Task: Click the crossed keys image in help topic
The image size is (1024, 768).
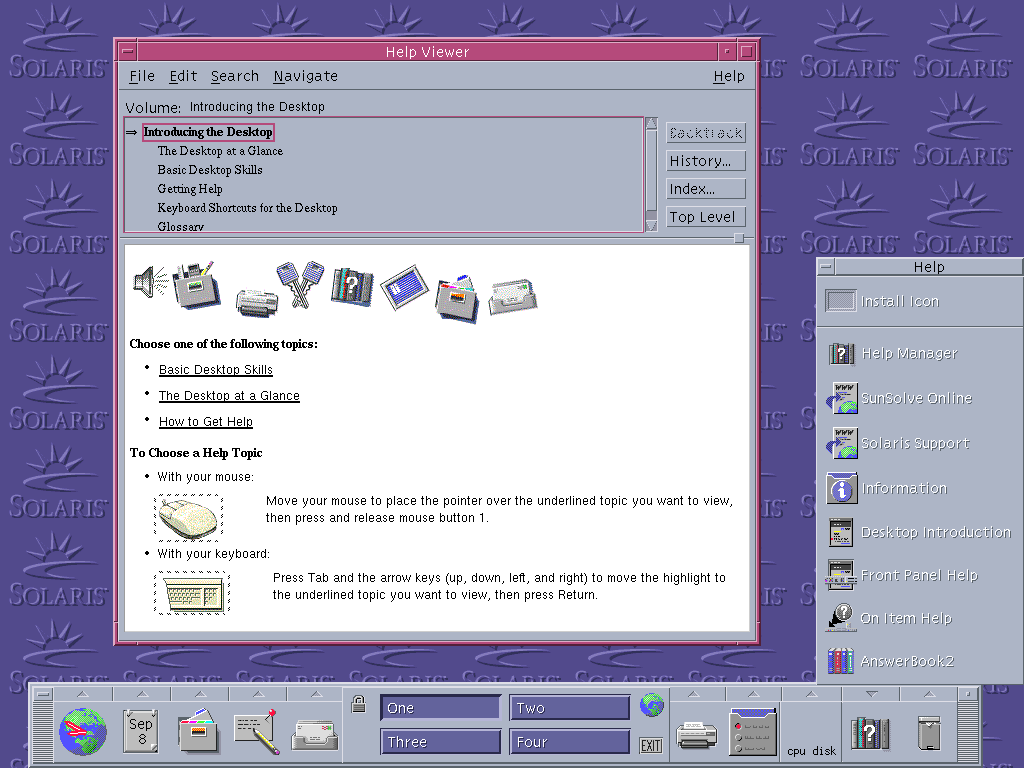Action: coord(300,284)
